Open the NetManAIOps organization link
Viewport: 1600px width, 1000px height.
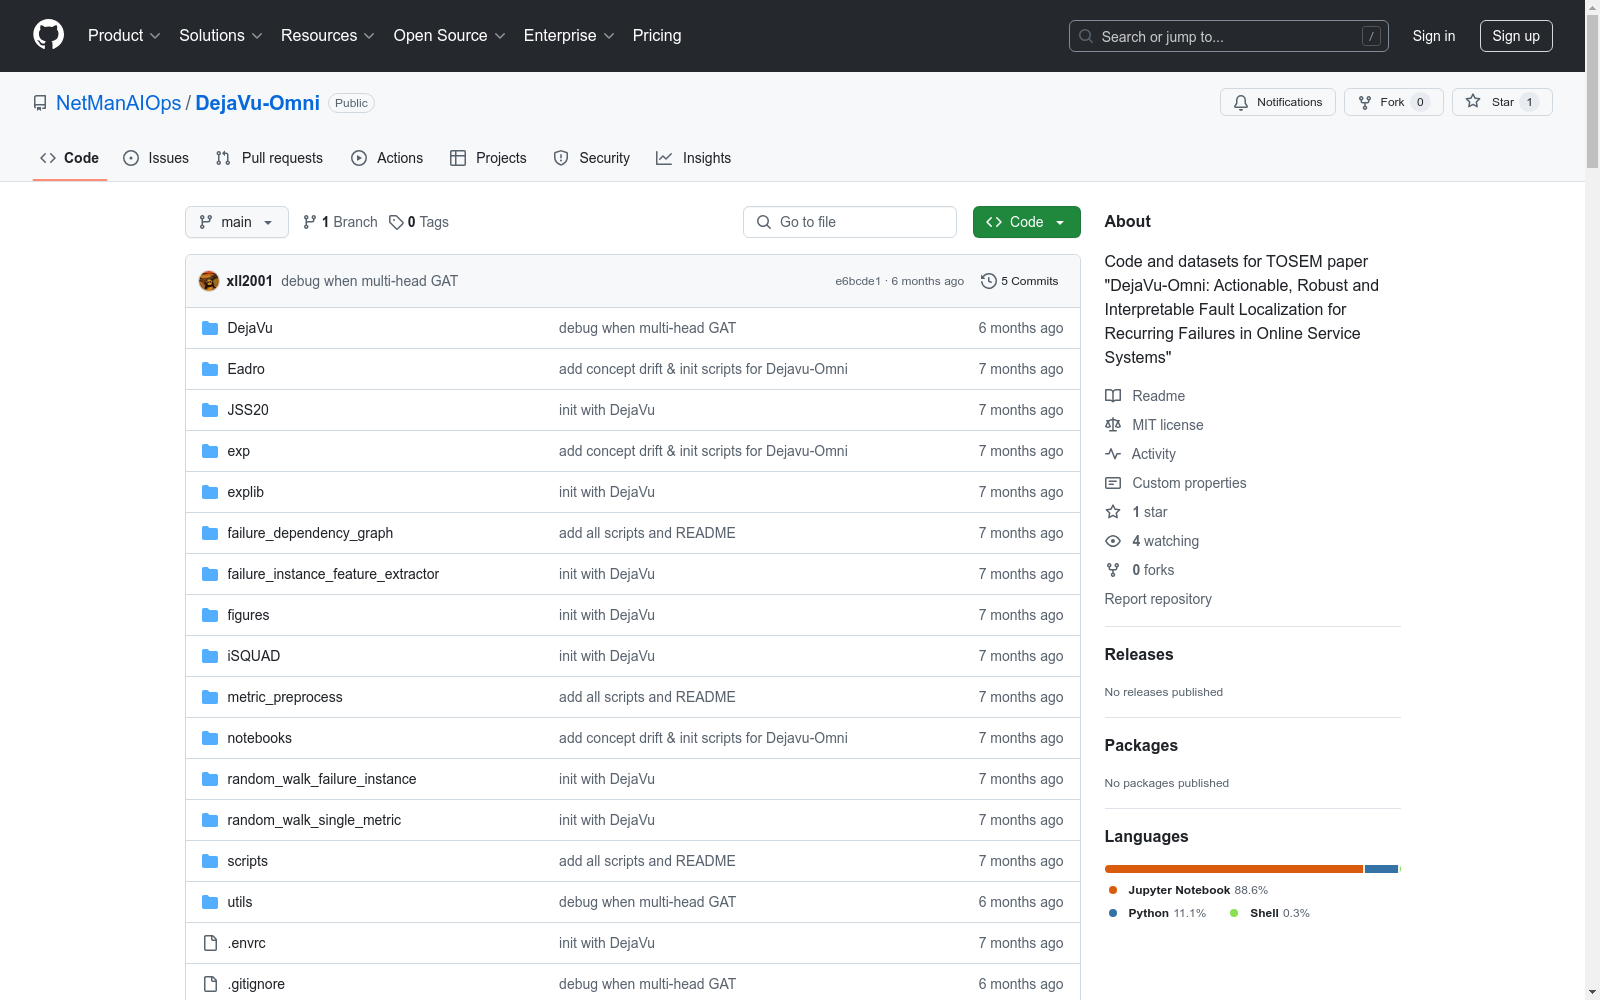(x=119, y=103)
